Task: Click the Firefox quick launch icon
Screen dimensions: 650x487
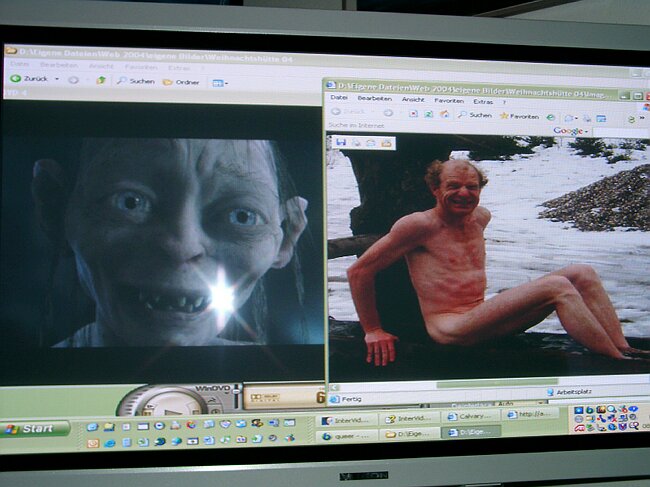Action: tap(191, 425)
